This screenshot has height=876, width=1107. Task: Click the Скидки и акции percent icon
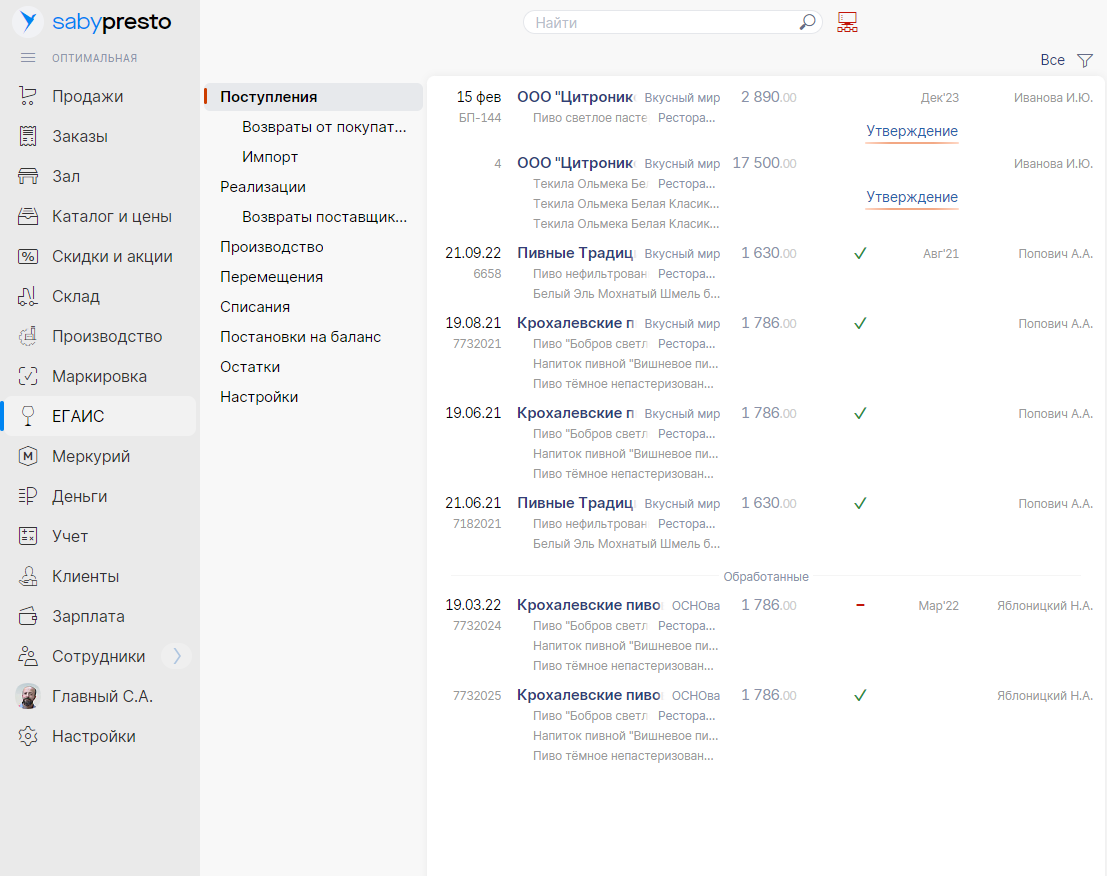(28, 256)
